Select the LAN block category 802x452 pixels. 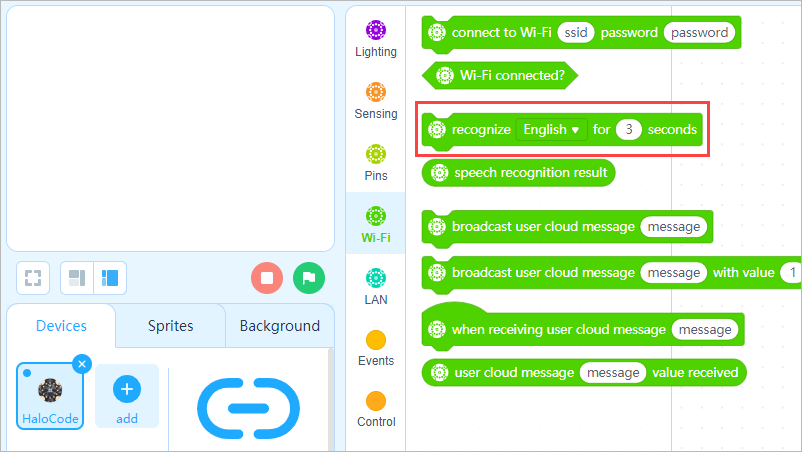pyautogui.click(x=375, y=286)
